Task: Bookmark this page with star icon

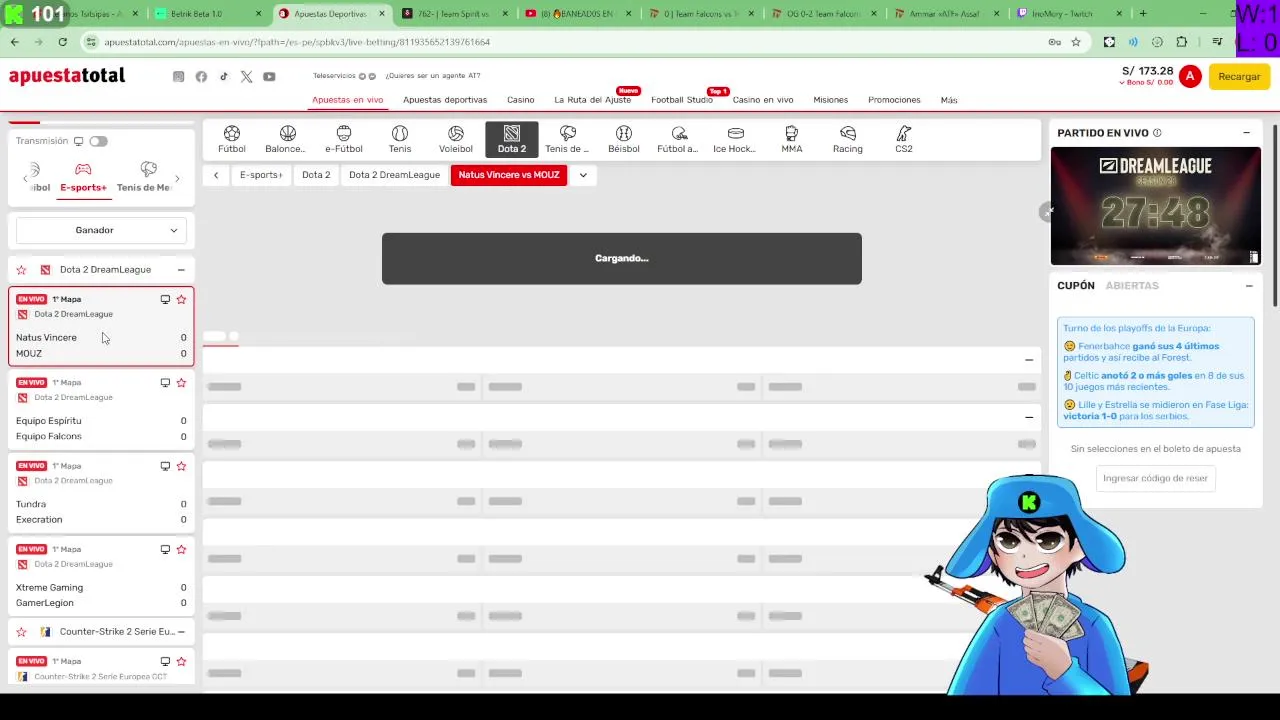Action: pos(1076,42)
